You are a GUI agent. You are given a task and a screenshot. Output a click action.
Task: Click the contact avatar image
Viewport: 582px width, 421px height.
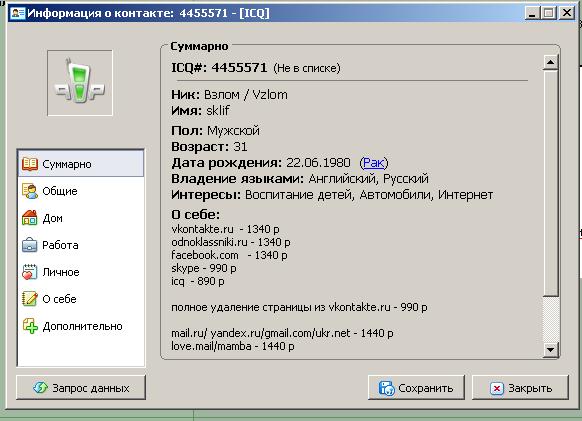80,83
